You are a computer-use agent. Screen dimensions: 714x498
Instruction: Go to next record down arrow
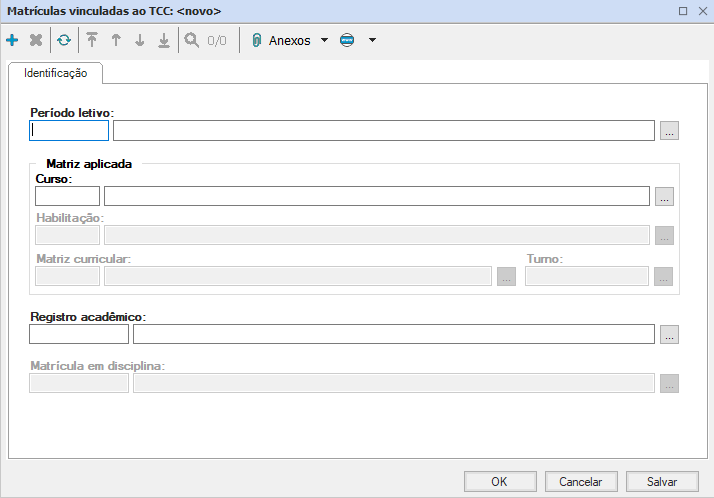point(140,41)
